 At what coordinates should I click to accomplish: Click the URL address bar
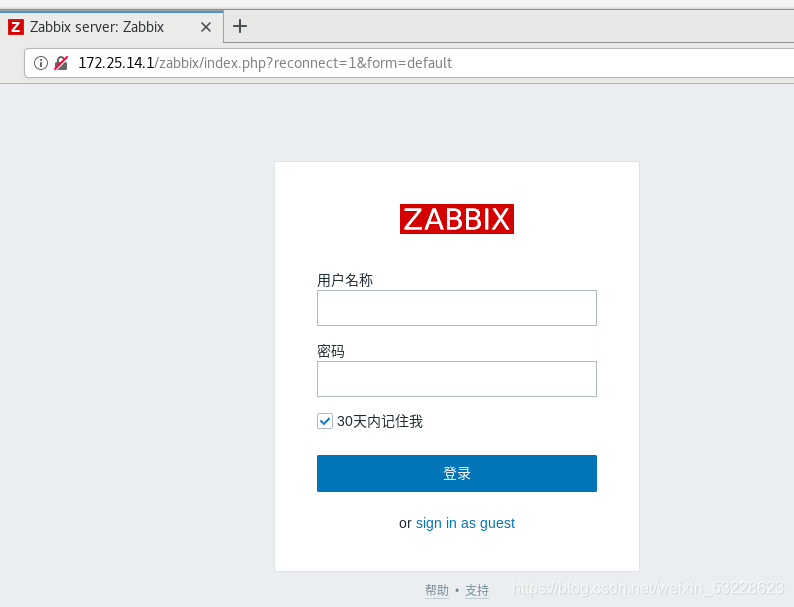click(x=408, y=63)
